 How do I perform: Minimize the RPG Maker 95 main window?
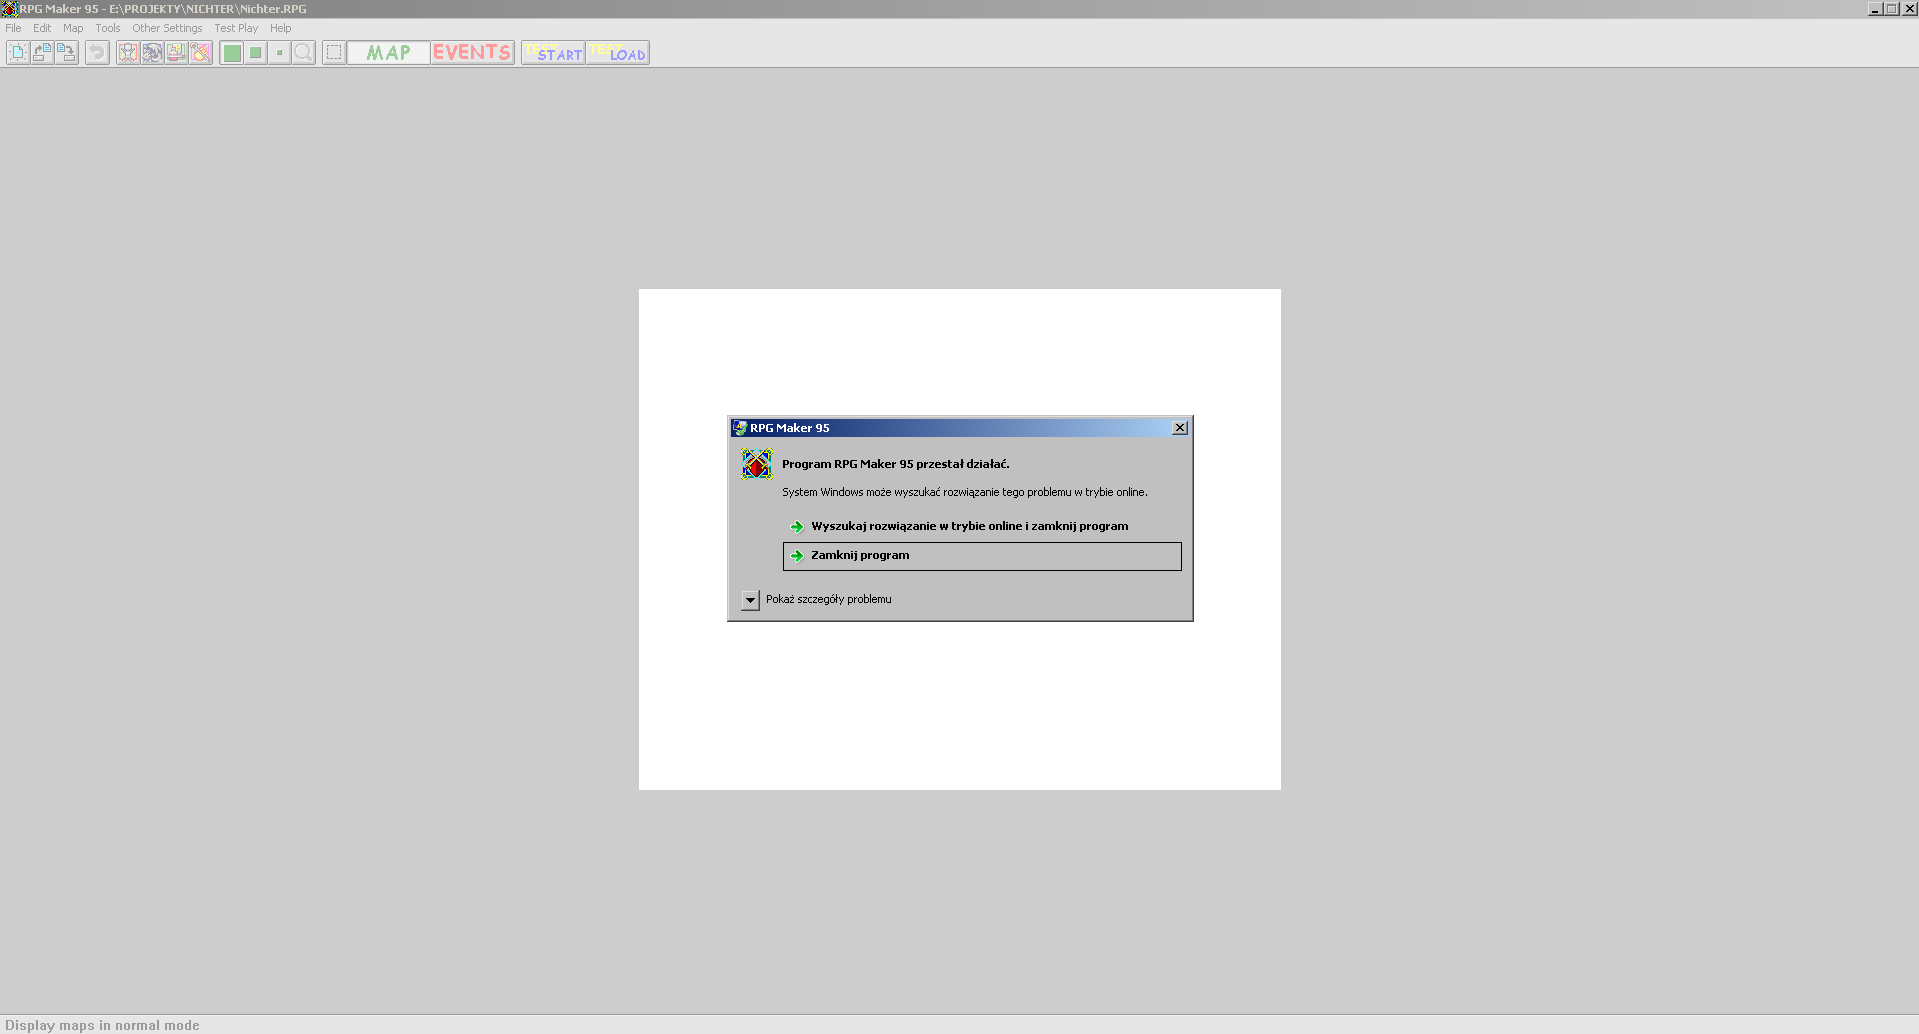tap(1875, 9)
